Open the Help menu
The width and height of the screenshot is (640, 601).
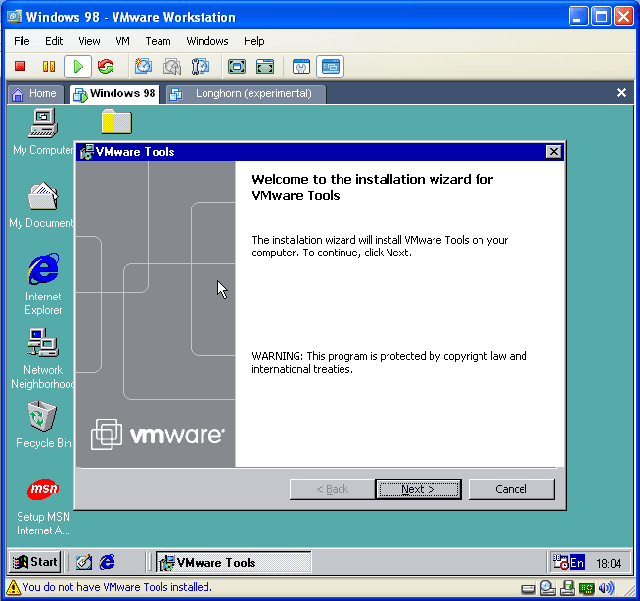pyautogui.click(x=254, y=41)
